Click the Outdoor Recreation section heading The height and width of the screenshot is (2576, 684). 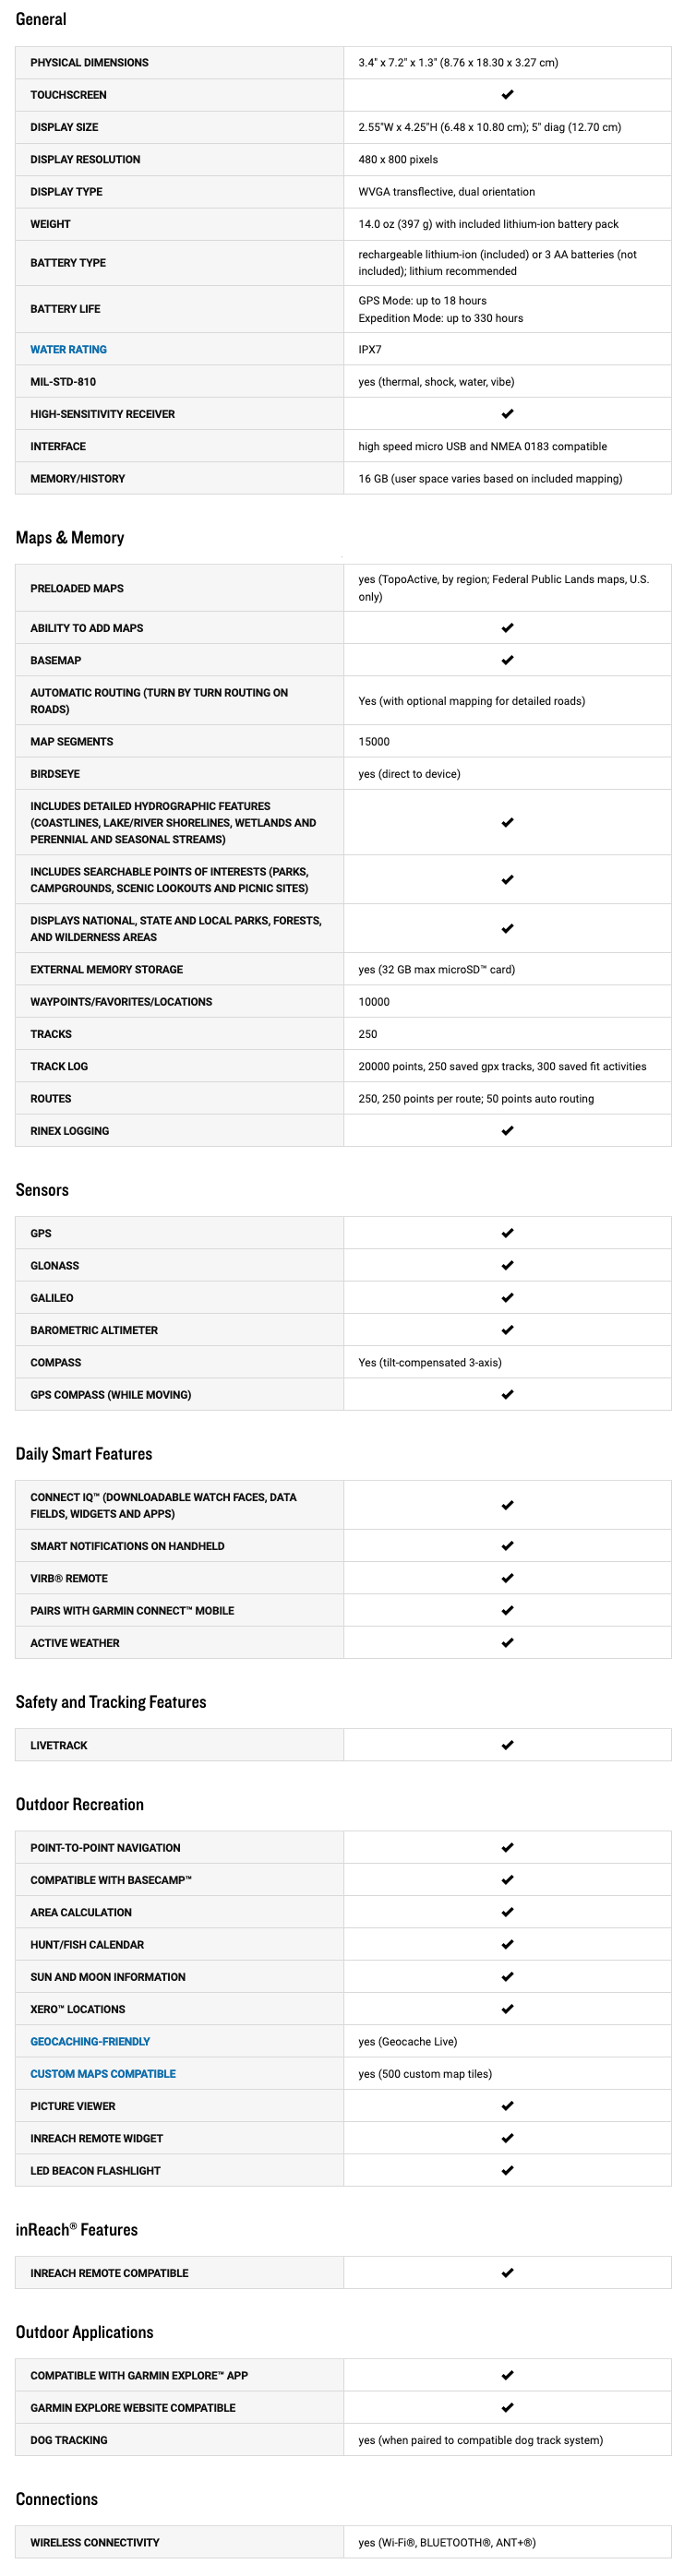click(80, 1804)
